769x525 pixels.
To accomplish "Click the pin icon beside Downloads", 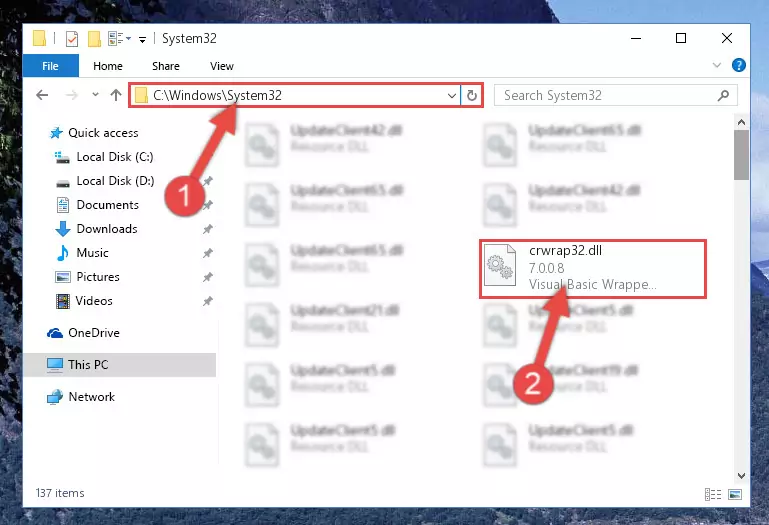I will [x=208, y=229].
